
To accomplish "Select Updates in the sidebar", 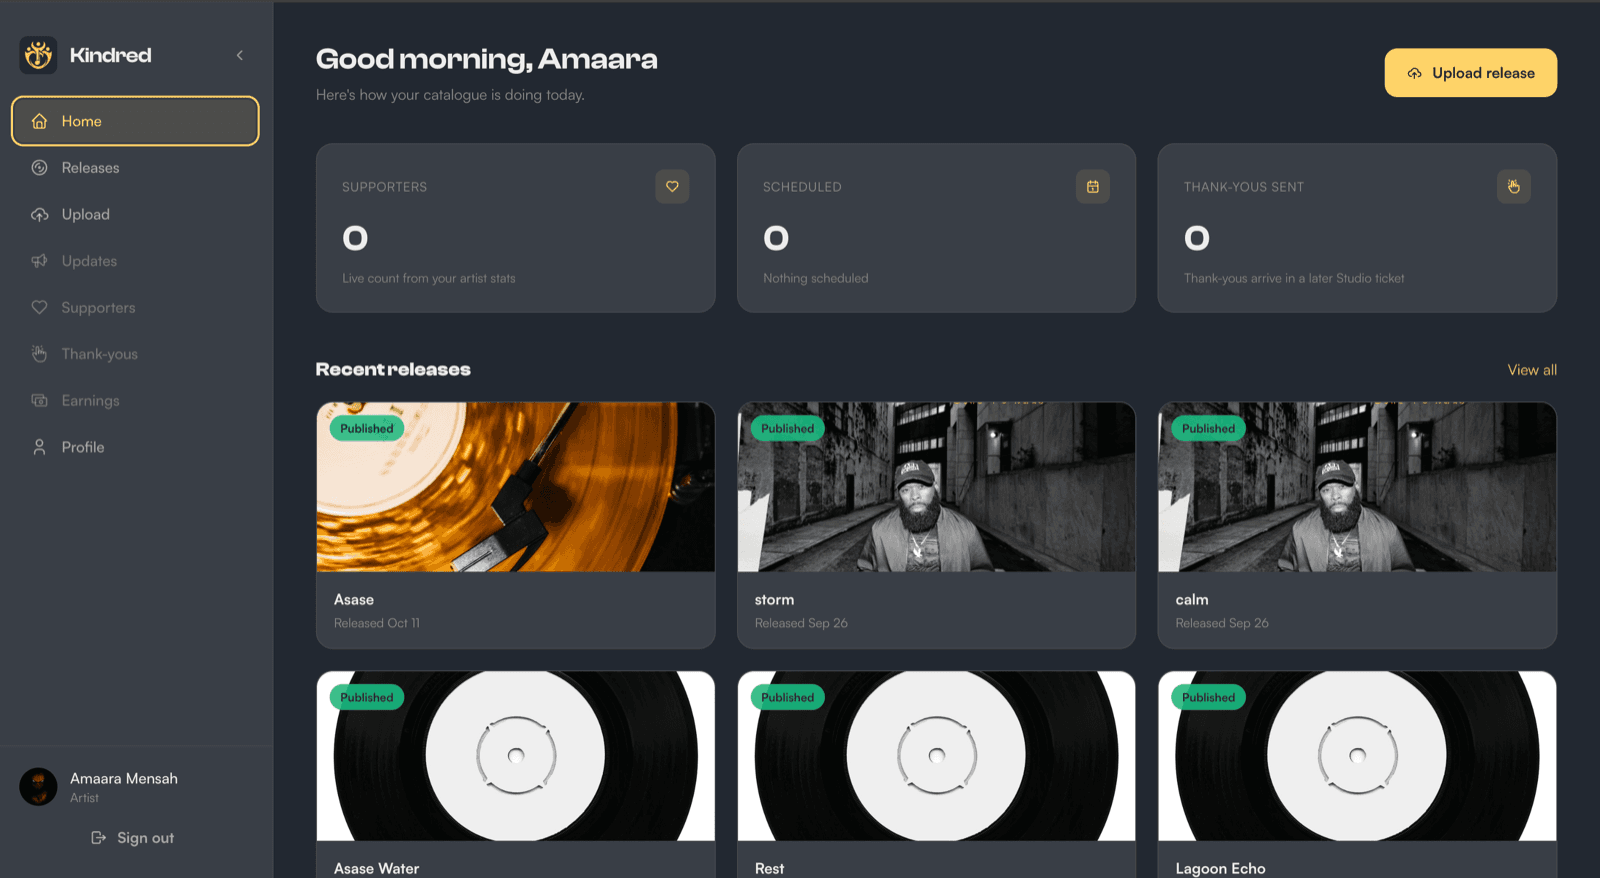I will 135,261.
